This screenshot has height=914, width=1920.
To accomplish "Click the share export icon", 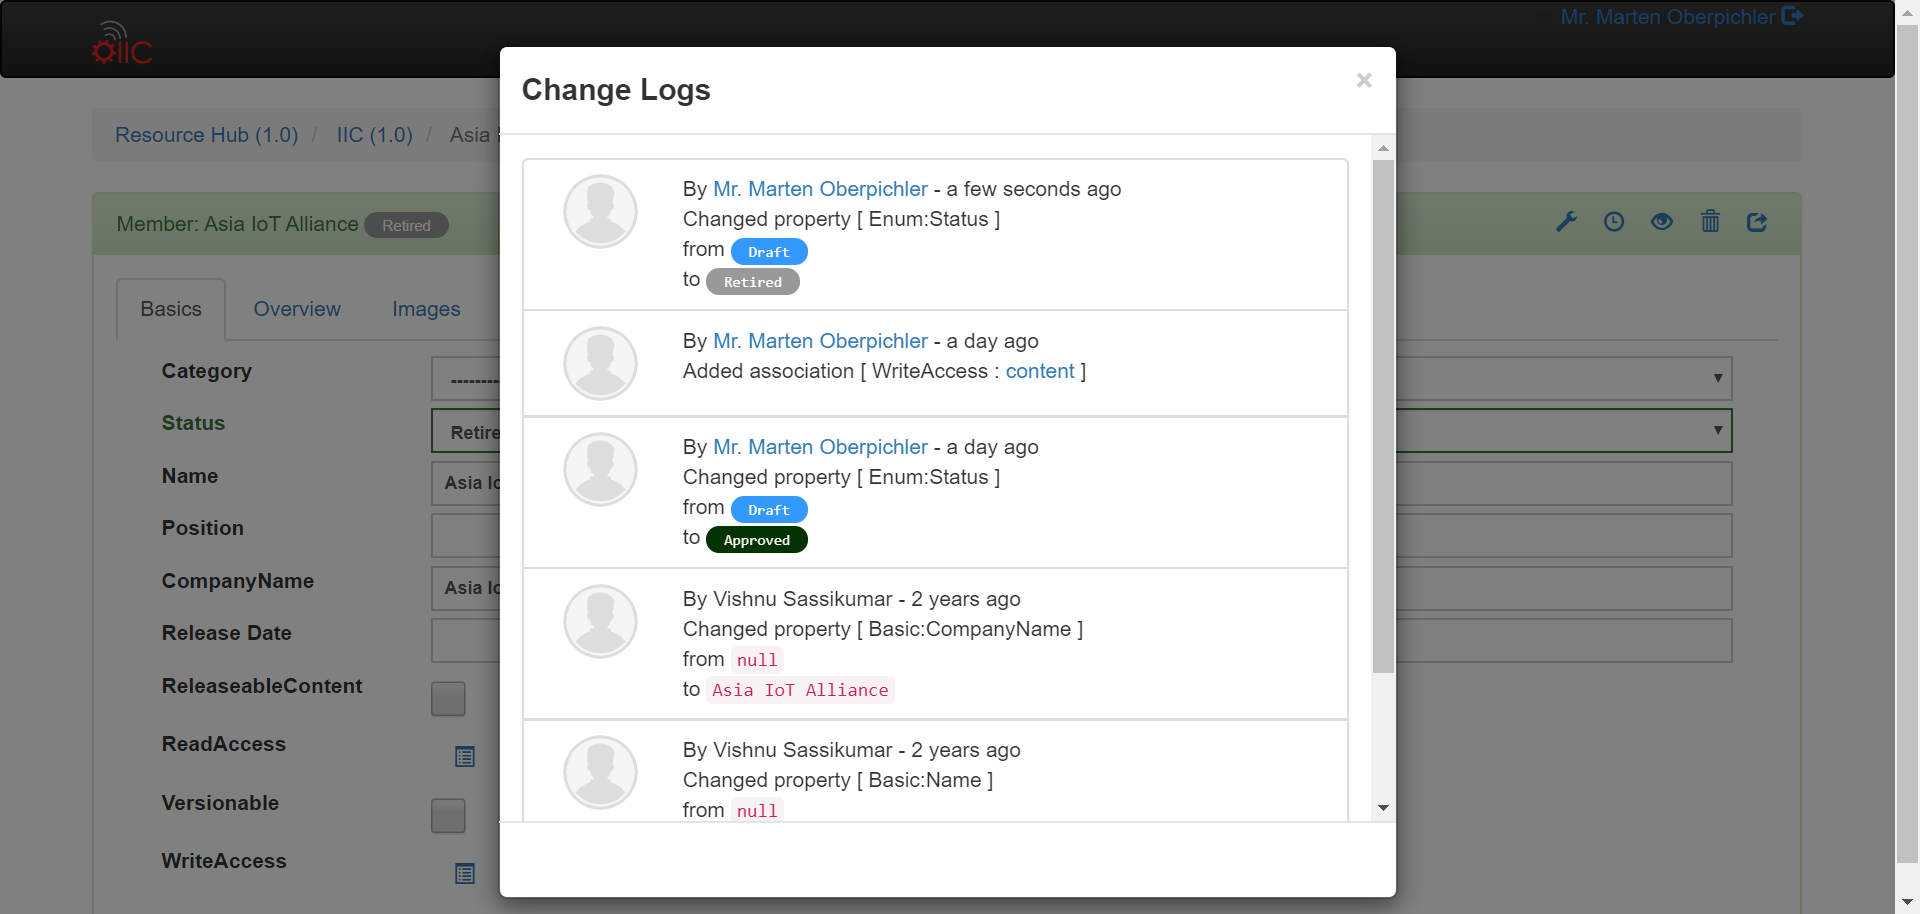I will 1757,222.
